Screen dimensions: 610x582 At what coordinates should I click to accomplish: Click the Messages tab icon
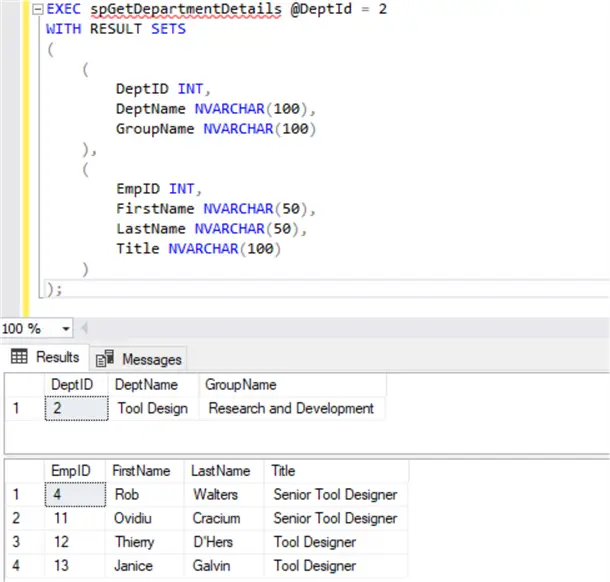coord(104,359)
